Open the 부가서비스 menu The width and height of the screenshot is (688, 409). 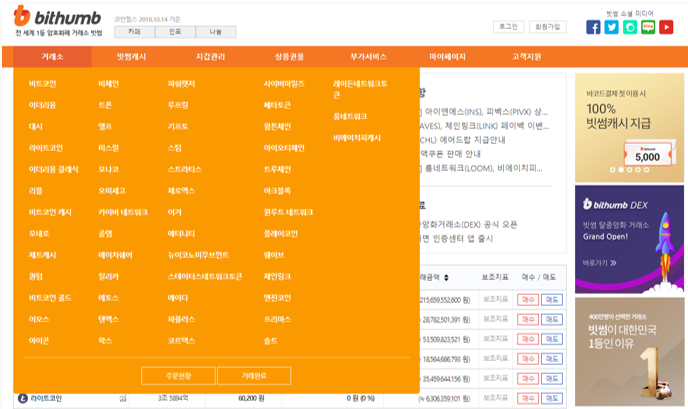click(x=368, y=57)
